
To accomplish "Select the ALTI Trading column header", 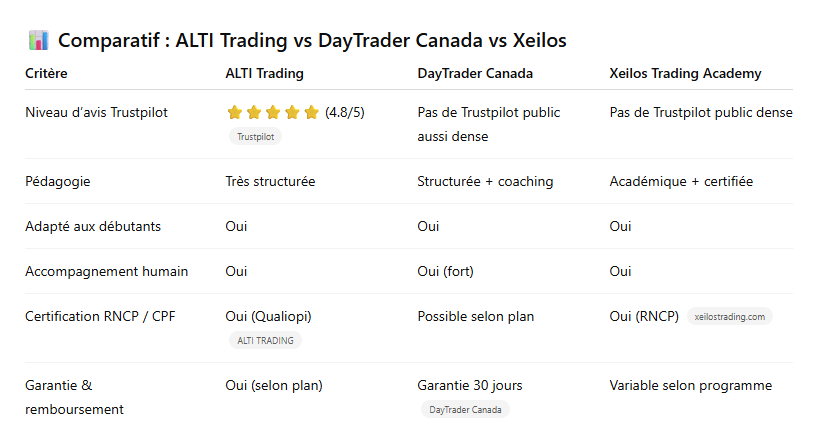I will click(264, 73).
